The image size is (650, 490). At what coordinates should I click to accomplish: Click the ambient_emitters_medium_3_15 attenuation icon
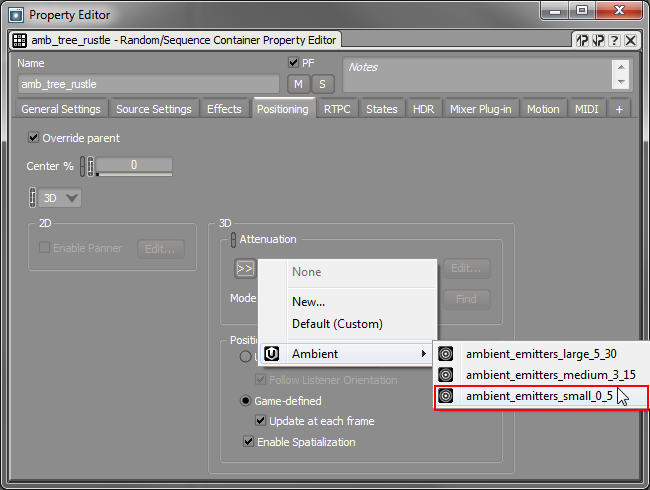coord(446,374)
